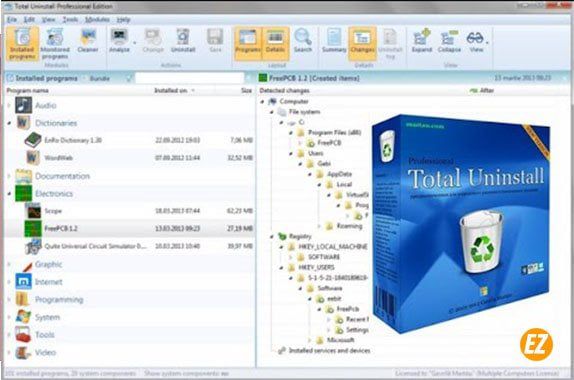The height and width of the screenshot is (380, 574).
Task: Sort by Installed on column
Action: point(171,90)
